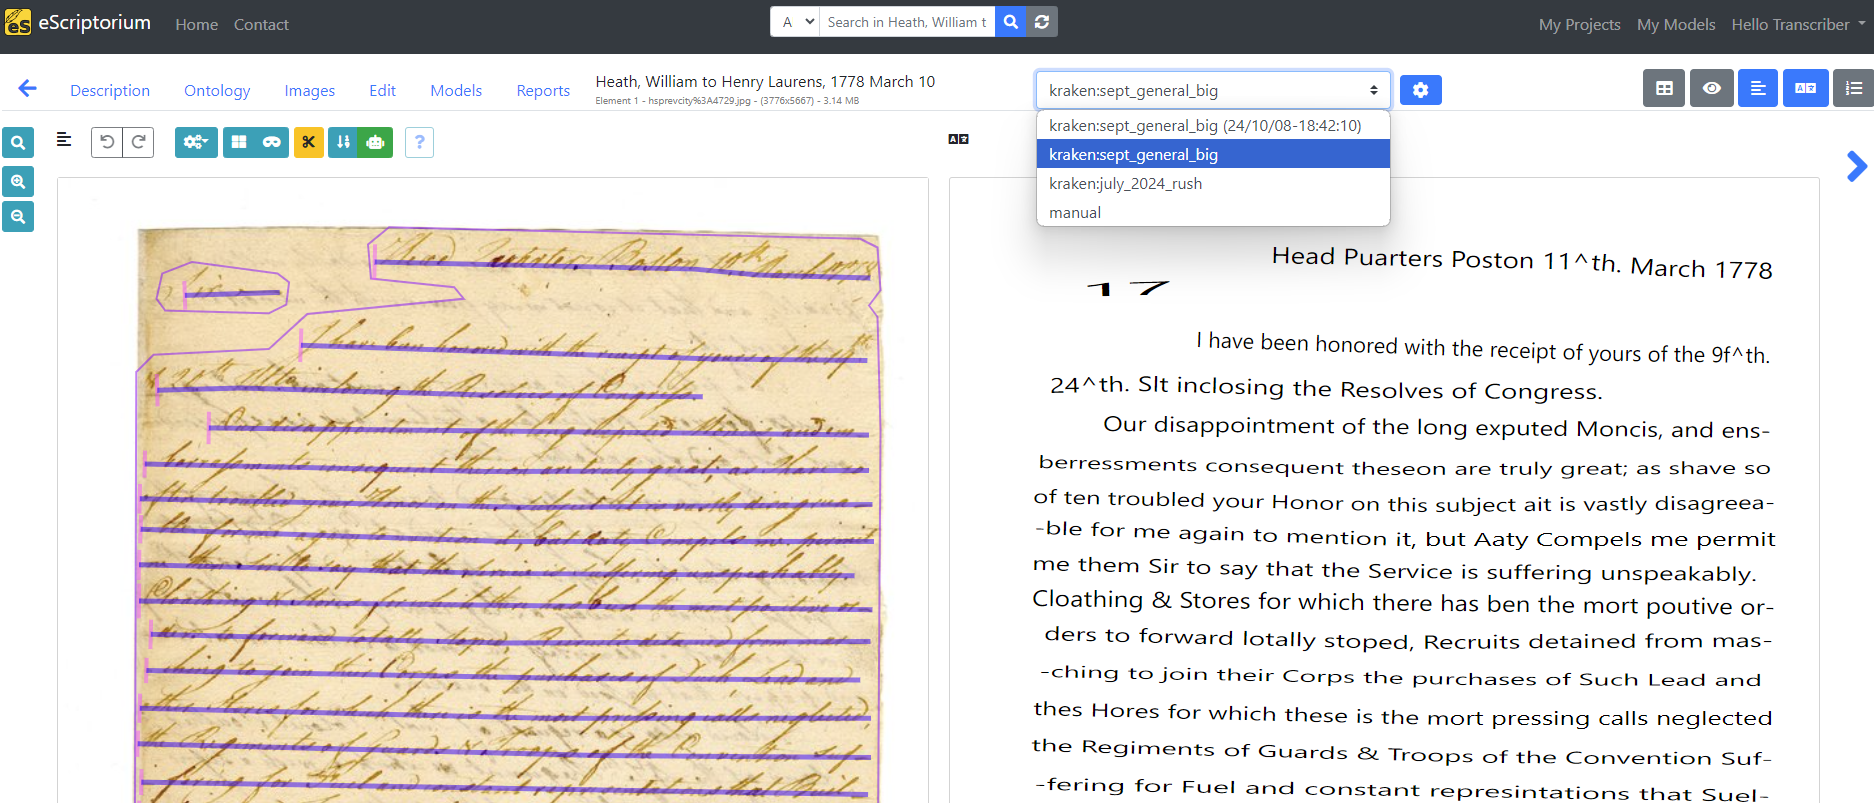The width and height of the screenshot is (1874, 803).
Task: Open the transcription selector combo box
Action: click(1213, 90)
